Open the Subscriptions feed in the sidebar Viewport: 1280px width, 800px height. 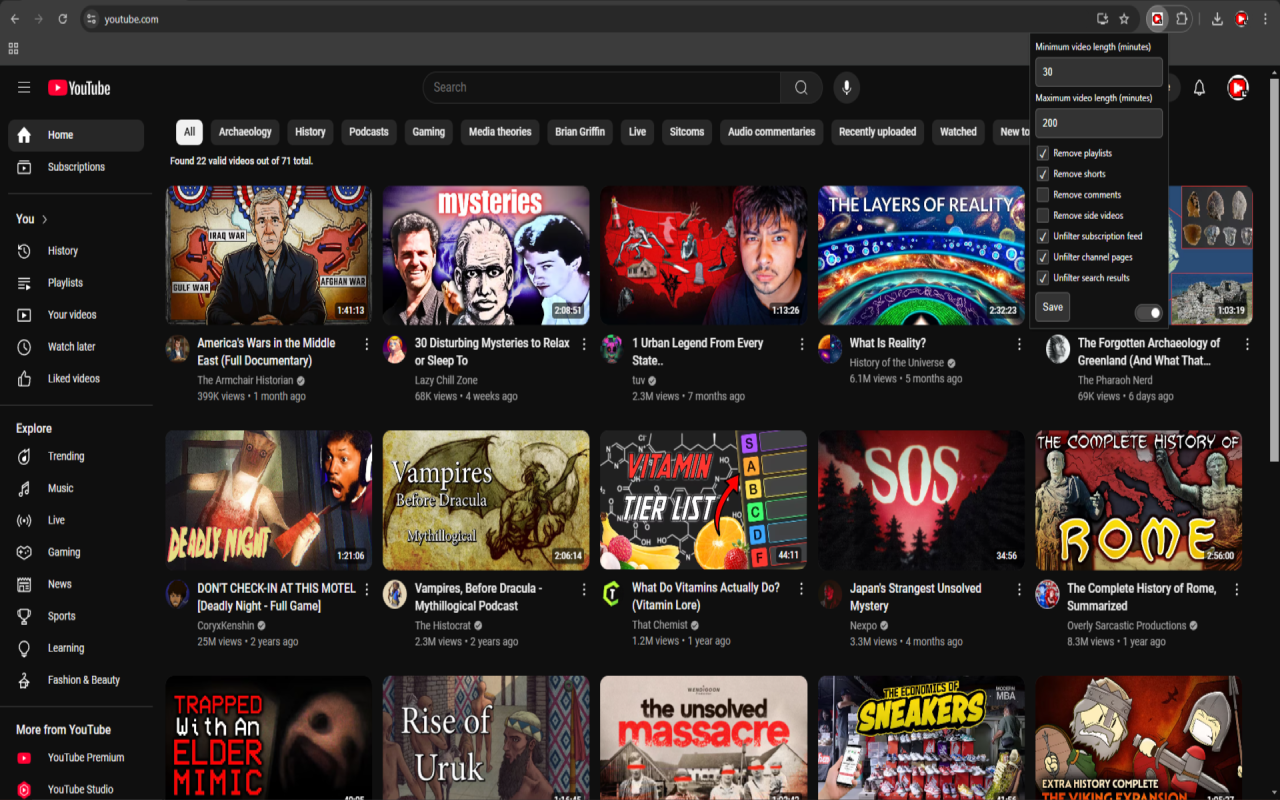point(76,167)
